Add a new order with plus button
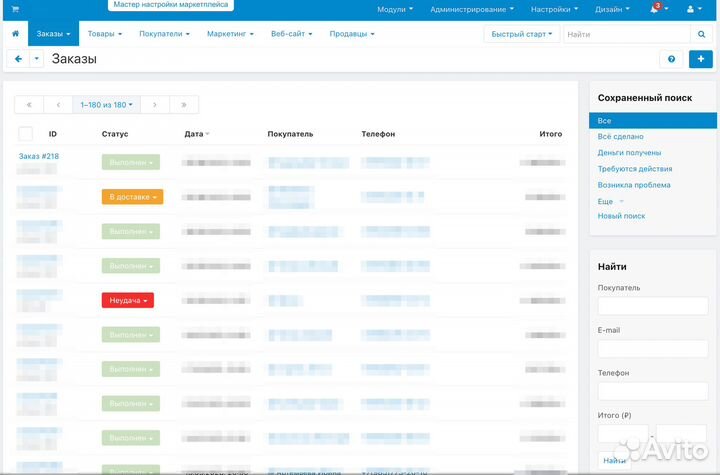 click(701, 59)
